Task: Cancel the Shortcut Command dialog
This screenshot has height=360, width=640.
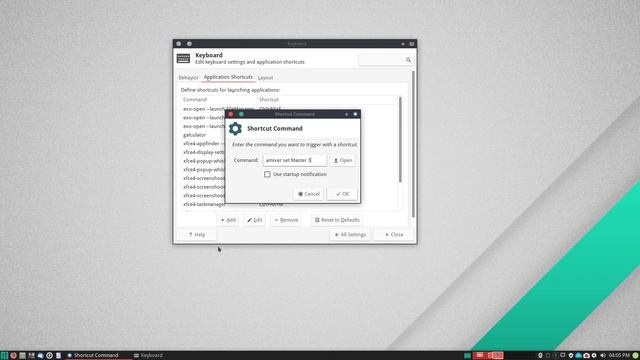Action: coord(309,194)
